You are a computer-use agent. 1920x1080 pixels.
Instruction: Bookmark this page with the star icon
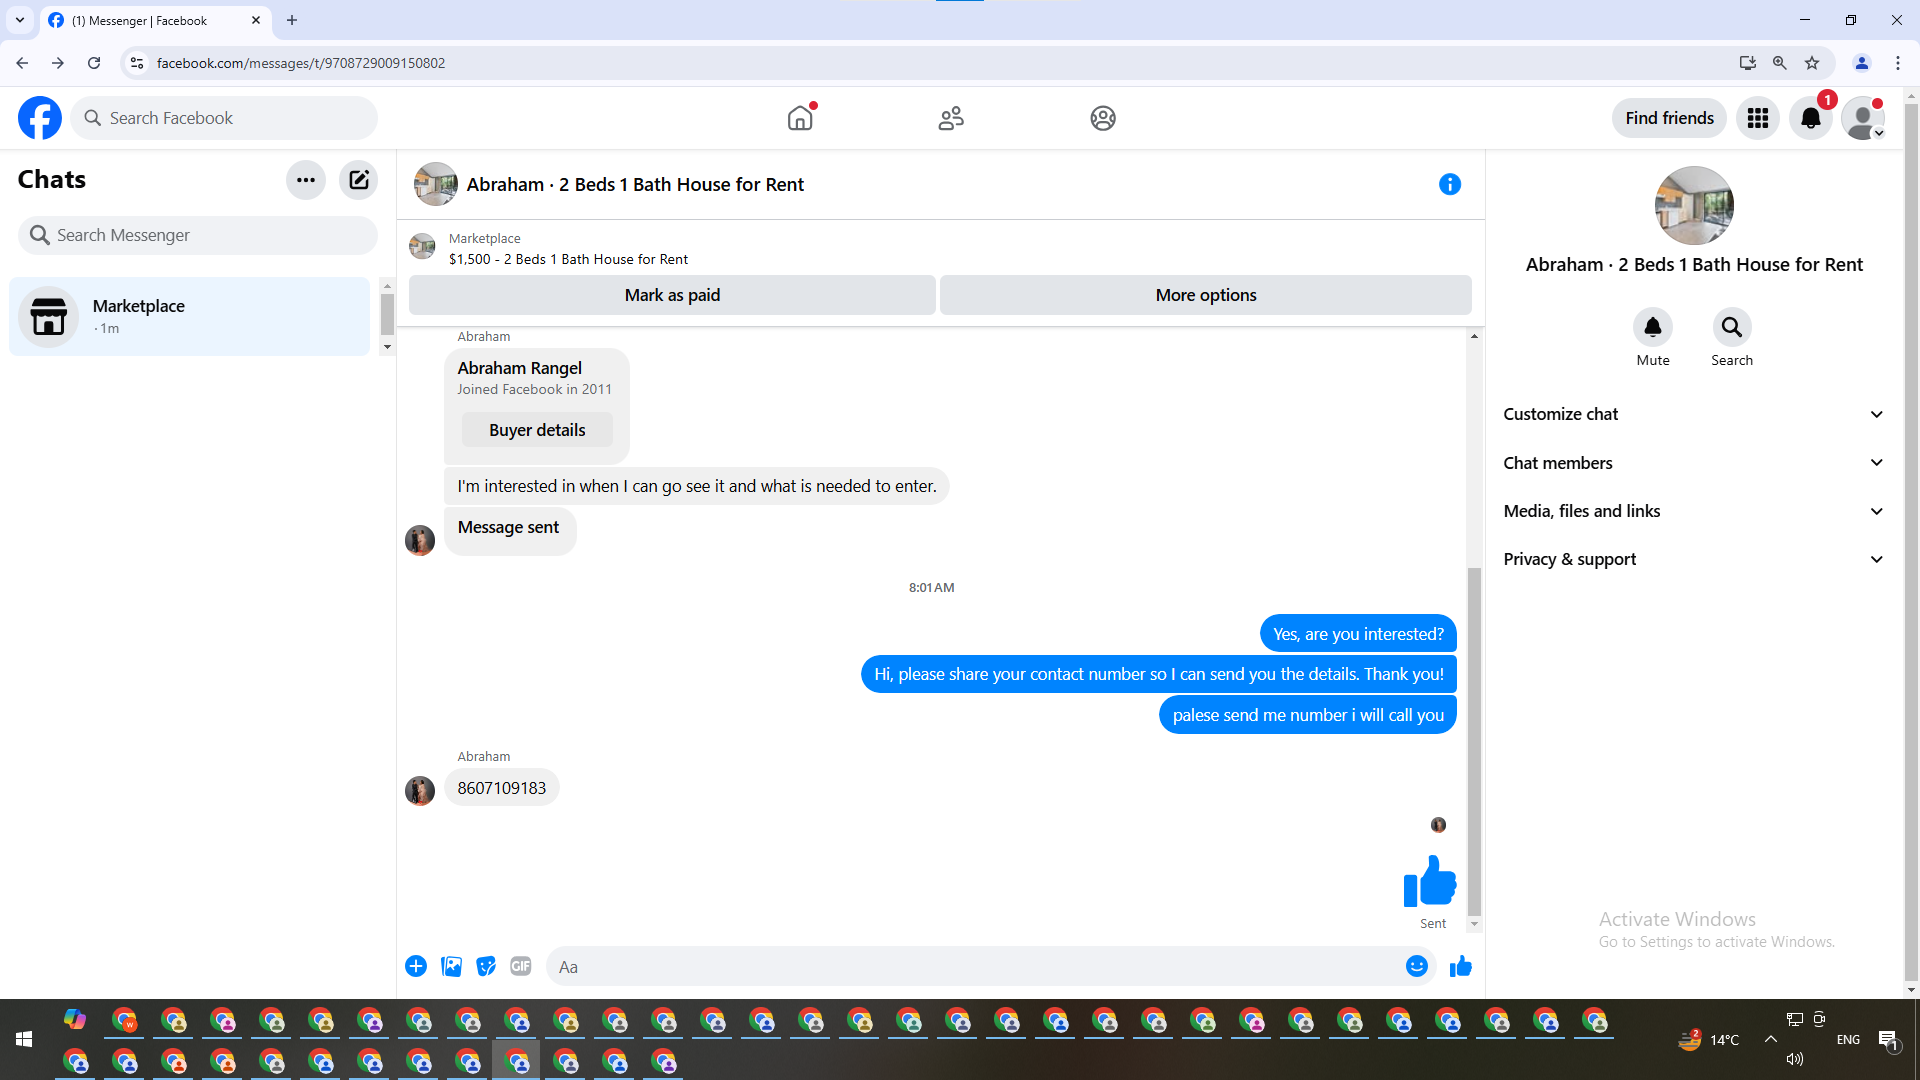tap(1812, 63)
